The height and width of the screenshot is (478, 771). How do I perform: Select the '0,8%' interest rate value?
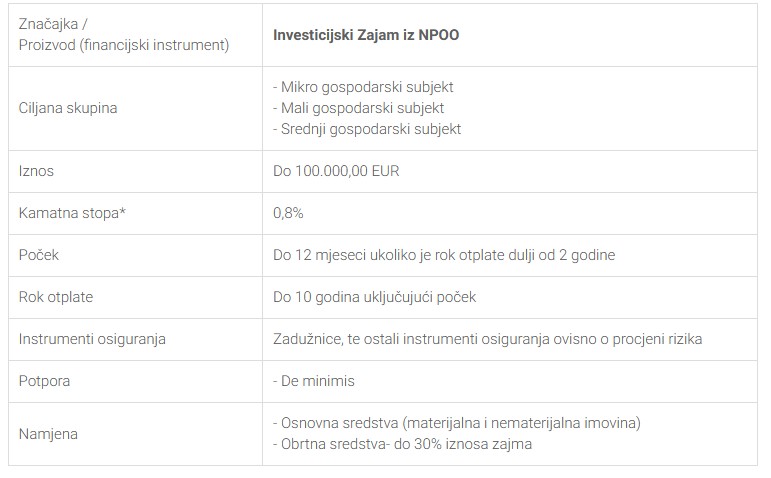[x=288, y=213]
